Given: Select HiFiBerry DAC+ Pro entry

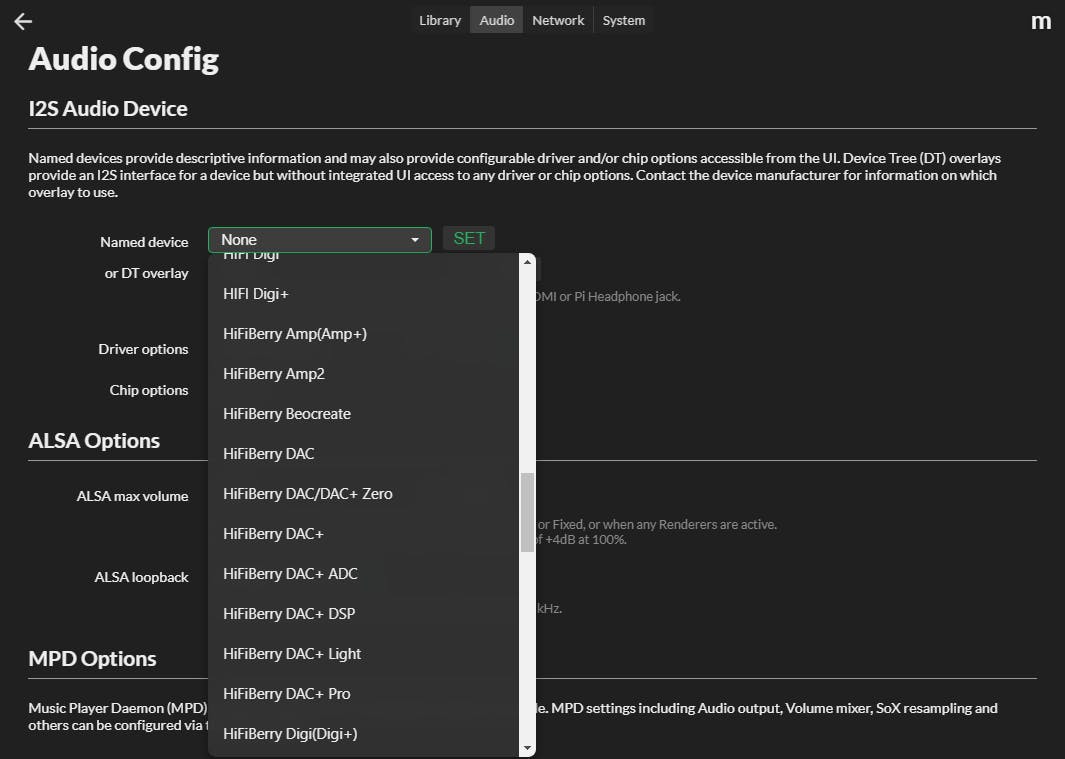Looking at the screenshot, I should click(x=286, y=694).
